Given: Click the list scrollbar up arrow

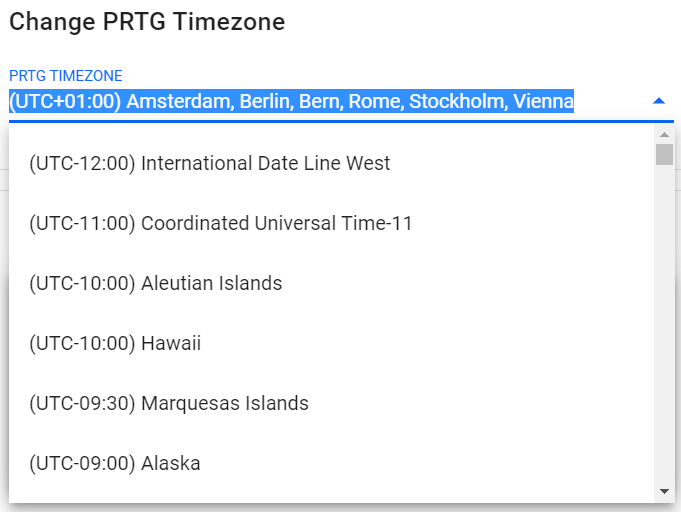Looking at the screenshot, I should [664, 134].
